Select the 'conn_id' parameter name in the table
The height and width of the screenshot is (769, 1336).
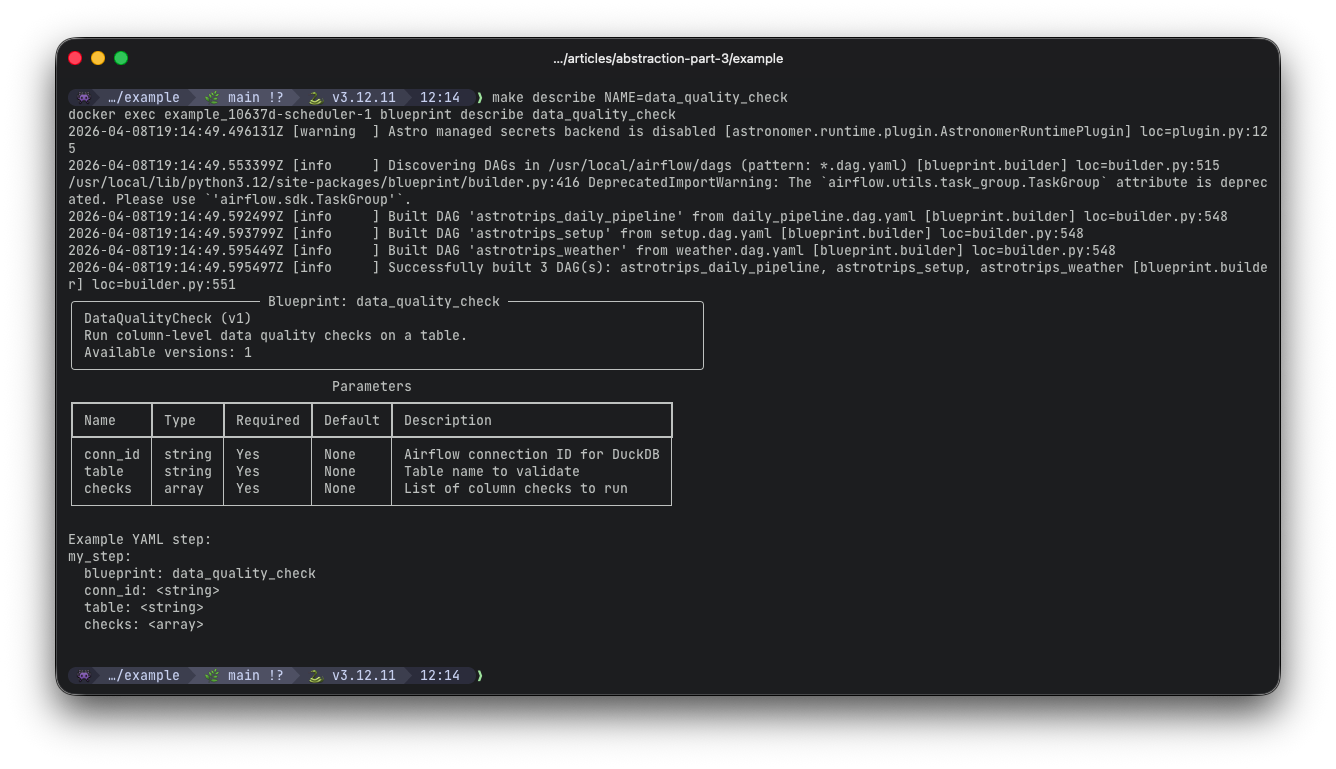tap(111, 454)
